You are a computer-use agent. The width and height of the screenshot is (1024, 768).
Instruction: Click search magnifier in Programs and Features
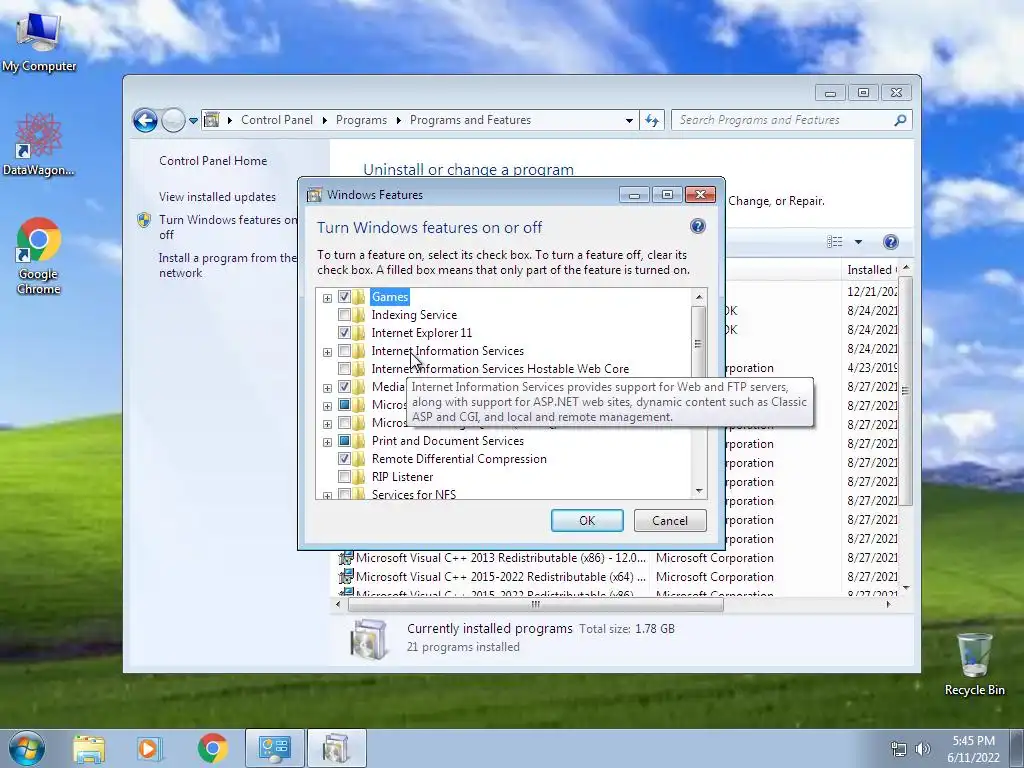(900, 120)
